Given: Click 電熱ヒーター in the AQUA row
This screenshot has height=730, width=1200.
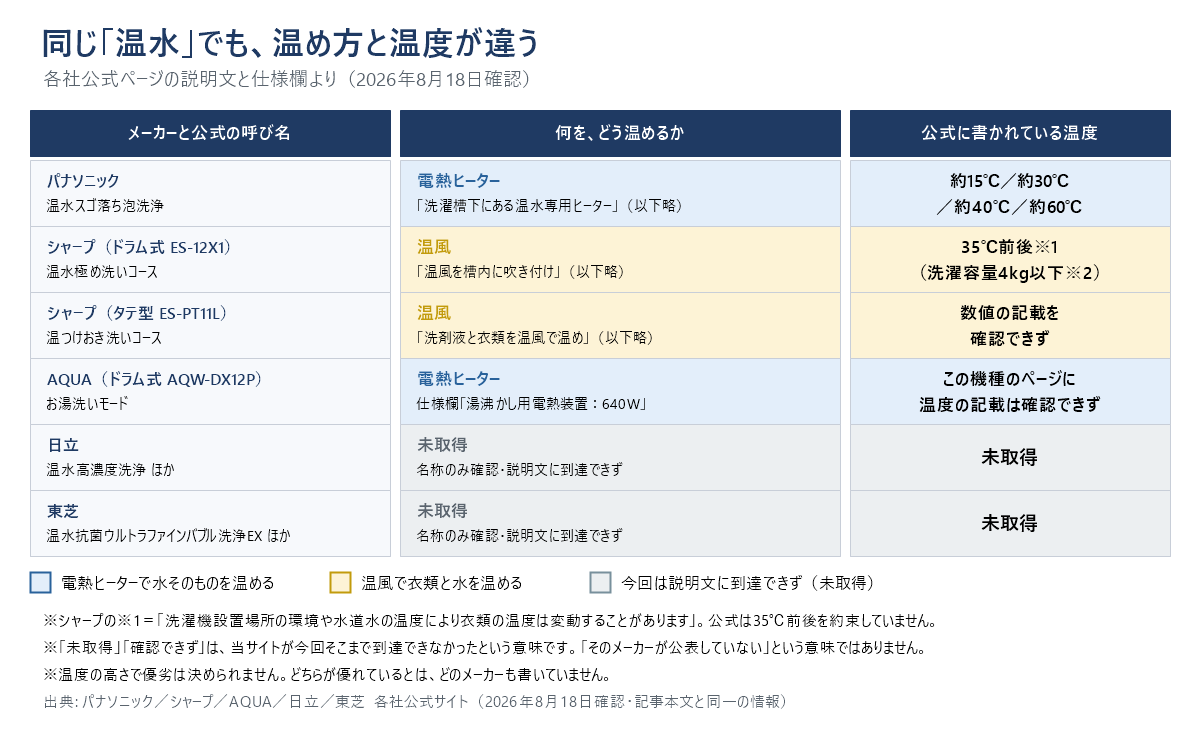Looking at the screenshot, I should coord(458,379).
